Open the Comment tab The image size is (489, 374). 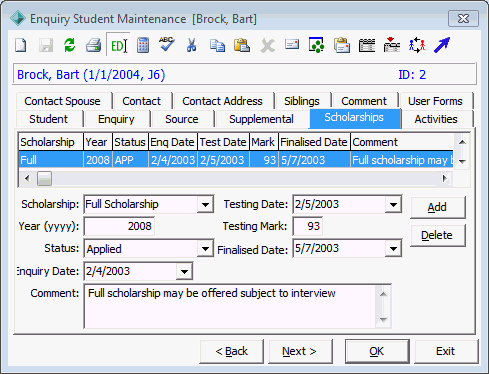coord(364,101)
